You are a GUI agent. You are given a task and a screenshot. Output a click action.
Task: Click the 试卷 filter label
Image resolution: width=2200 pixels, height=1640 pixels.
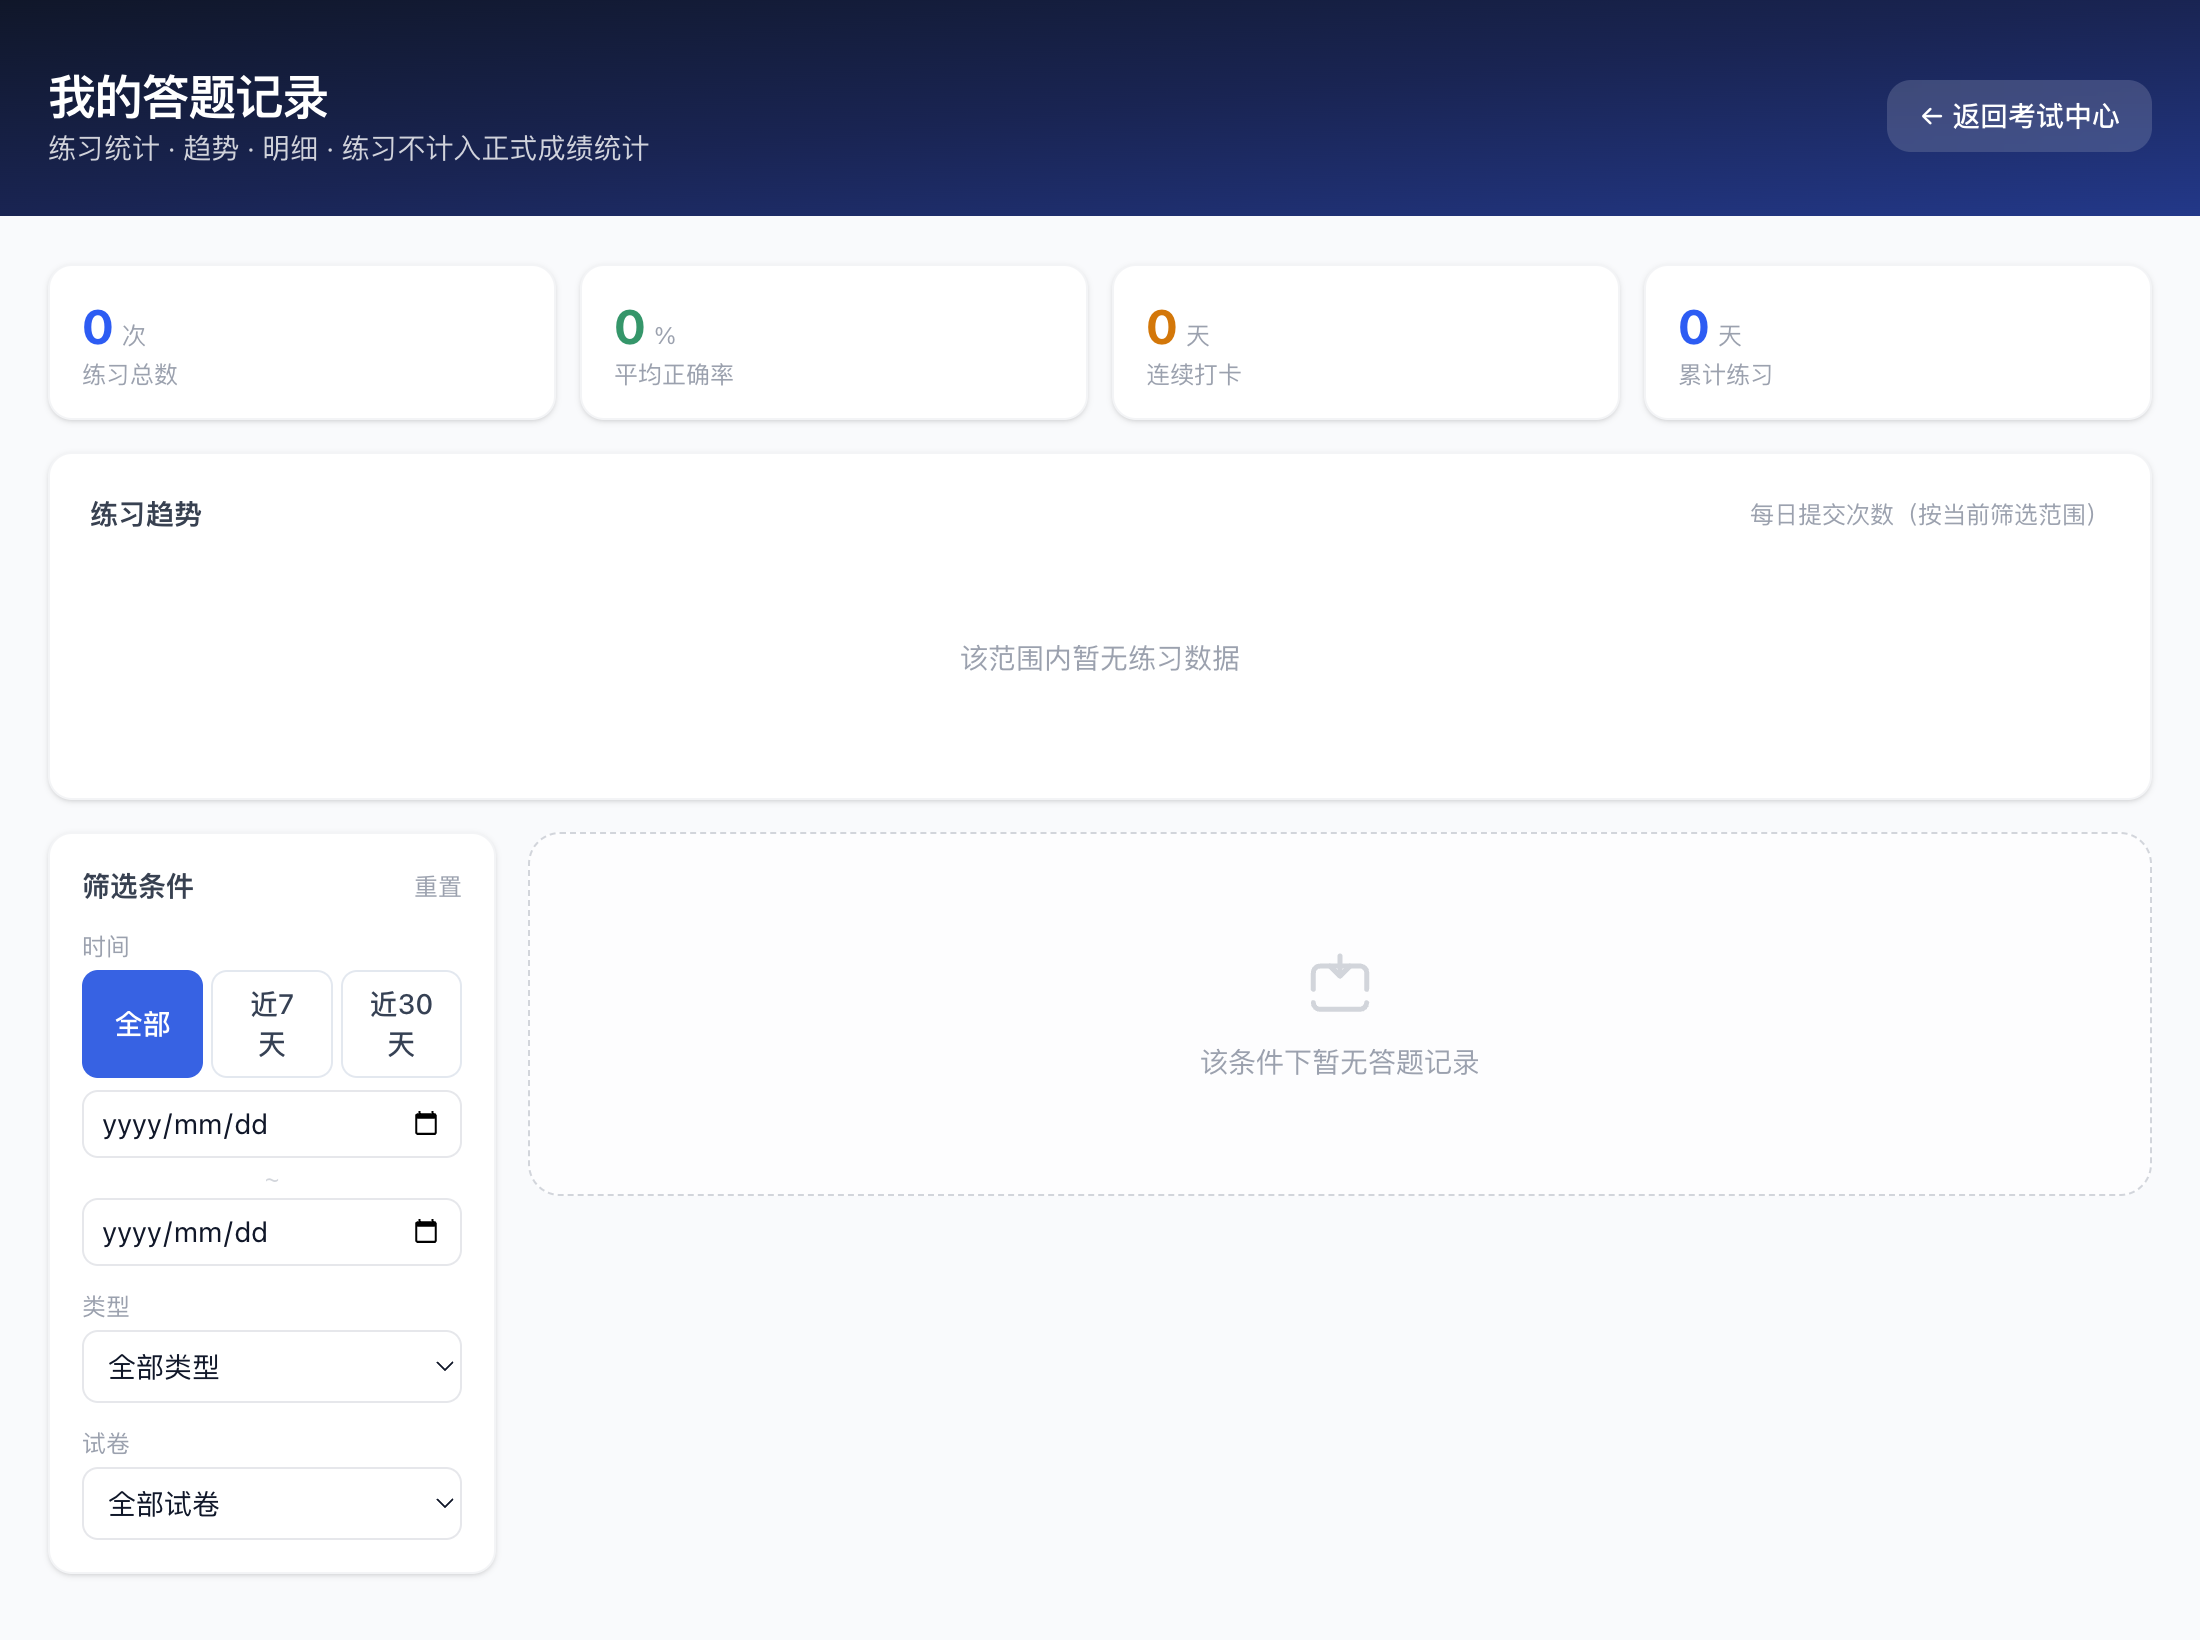click(106, 1443)
